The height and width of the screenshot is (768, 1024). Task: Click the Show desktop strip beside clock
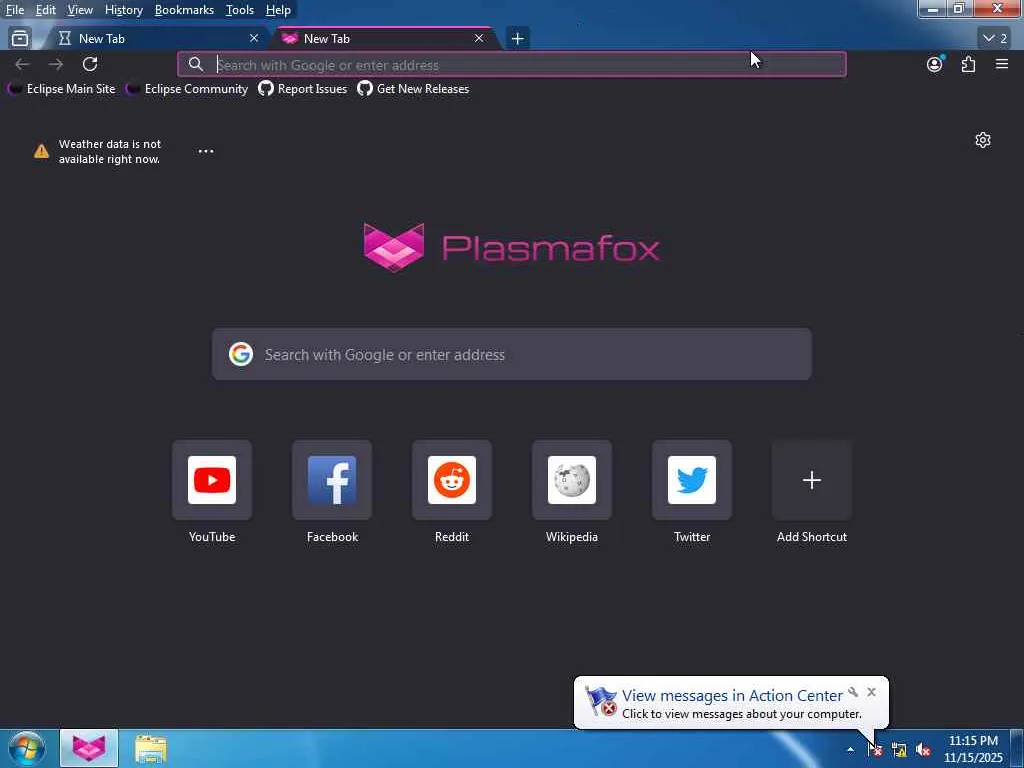pos(1017,749)
